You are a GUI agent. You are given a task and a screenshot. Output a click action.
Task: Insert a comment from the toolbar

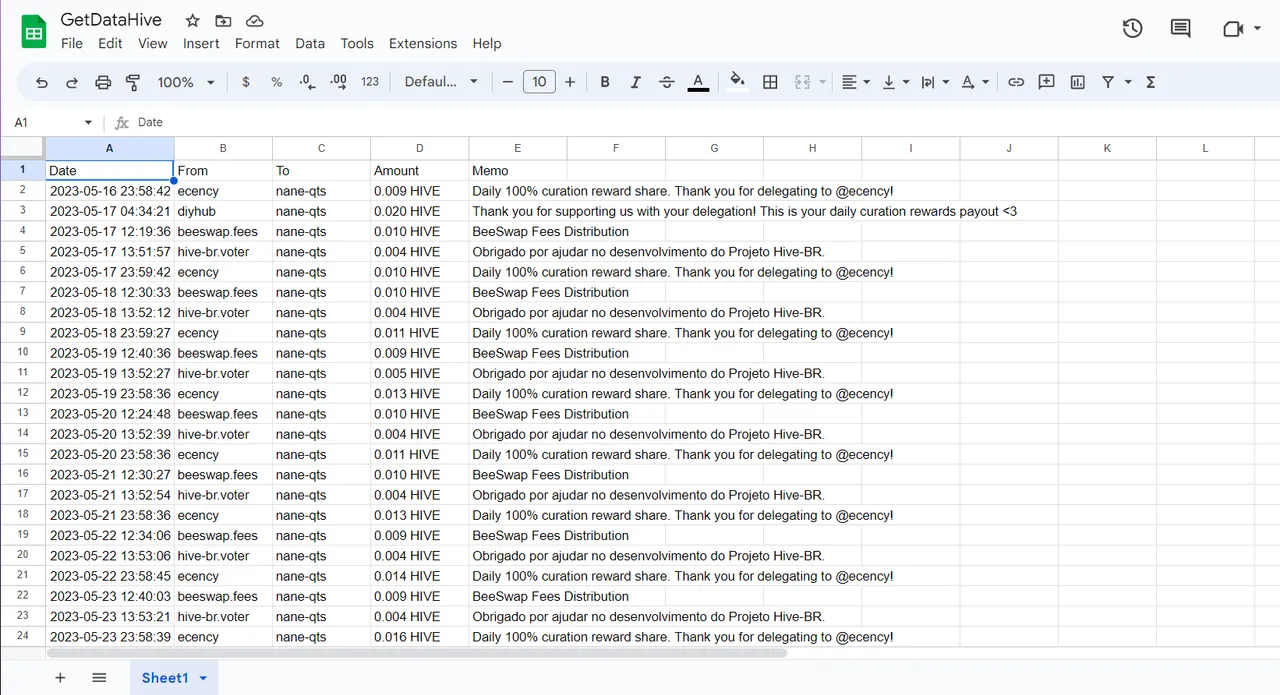(1047, 82)
